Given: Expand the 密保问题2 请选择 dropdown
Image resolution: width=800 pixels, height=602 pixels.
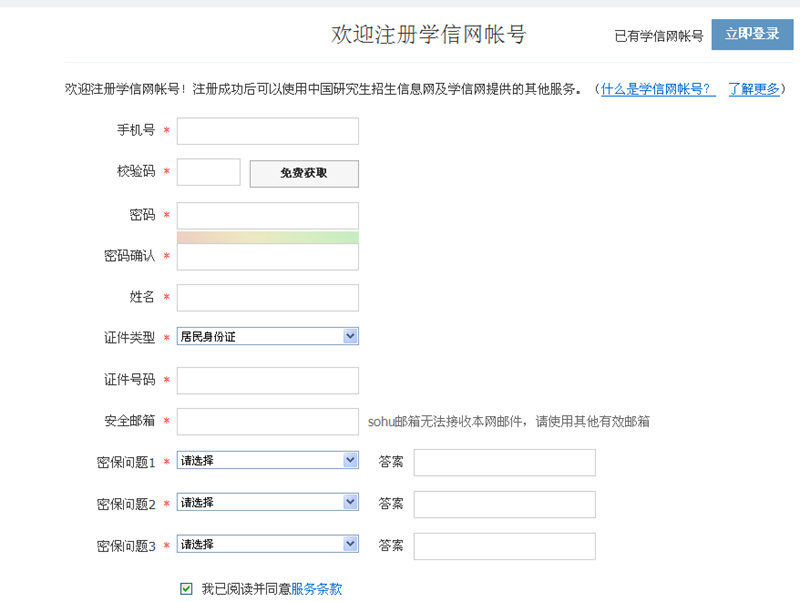Looking at the screenshot, I should pos(267,502).
